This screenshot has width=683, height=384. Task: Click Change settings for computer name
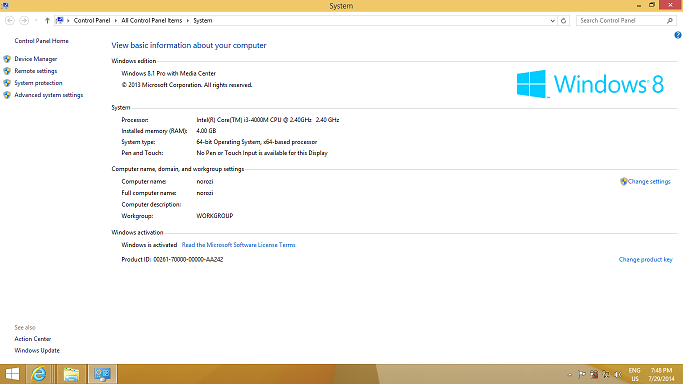coord(649,182)
